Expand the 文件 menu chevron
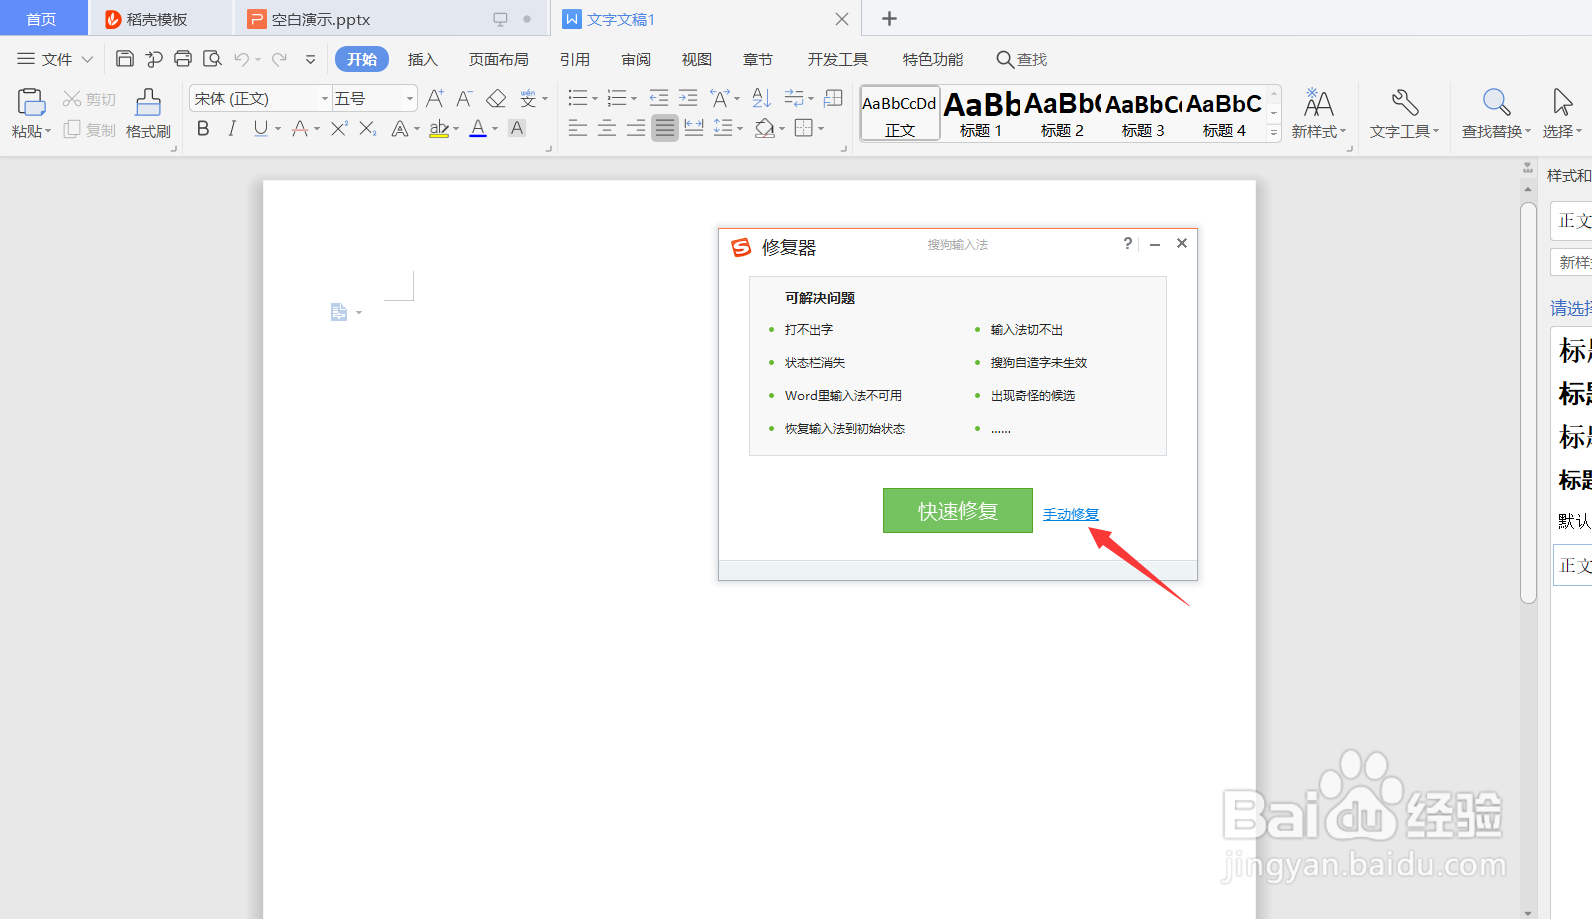Viewport: 1592px width, 919px height. pos(88,60)
